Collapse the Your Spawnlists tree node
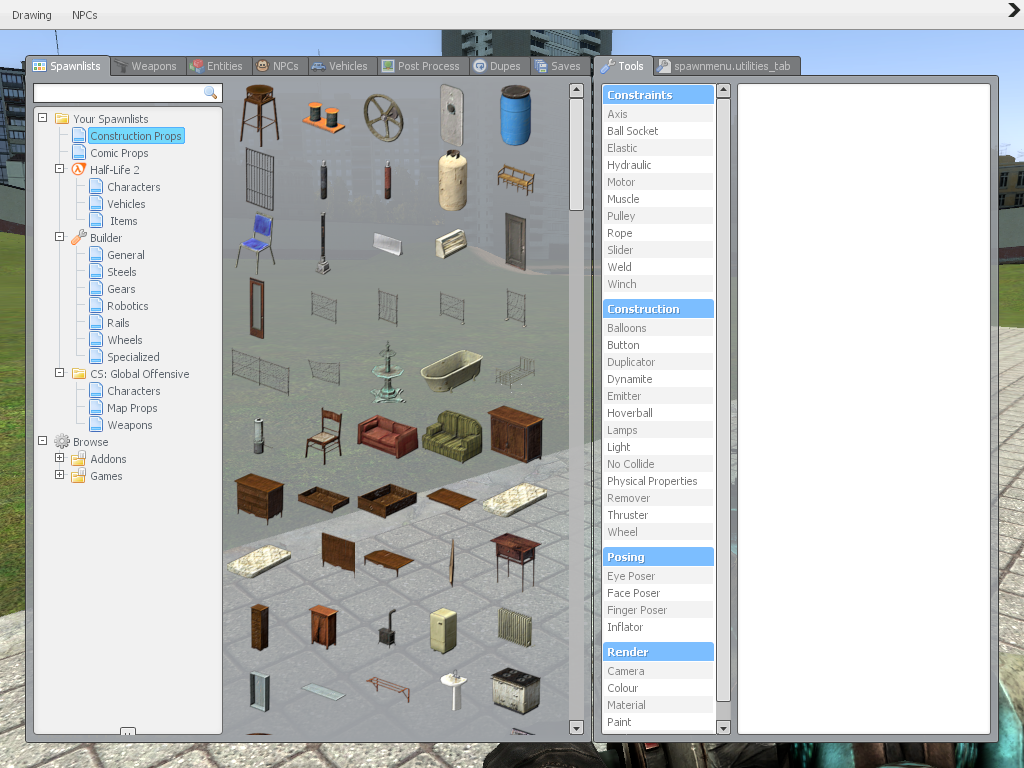Screen dimensions: 1024x768 pos(42,118)
